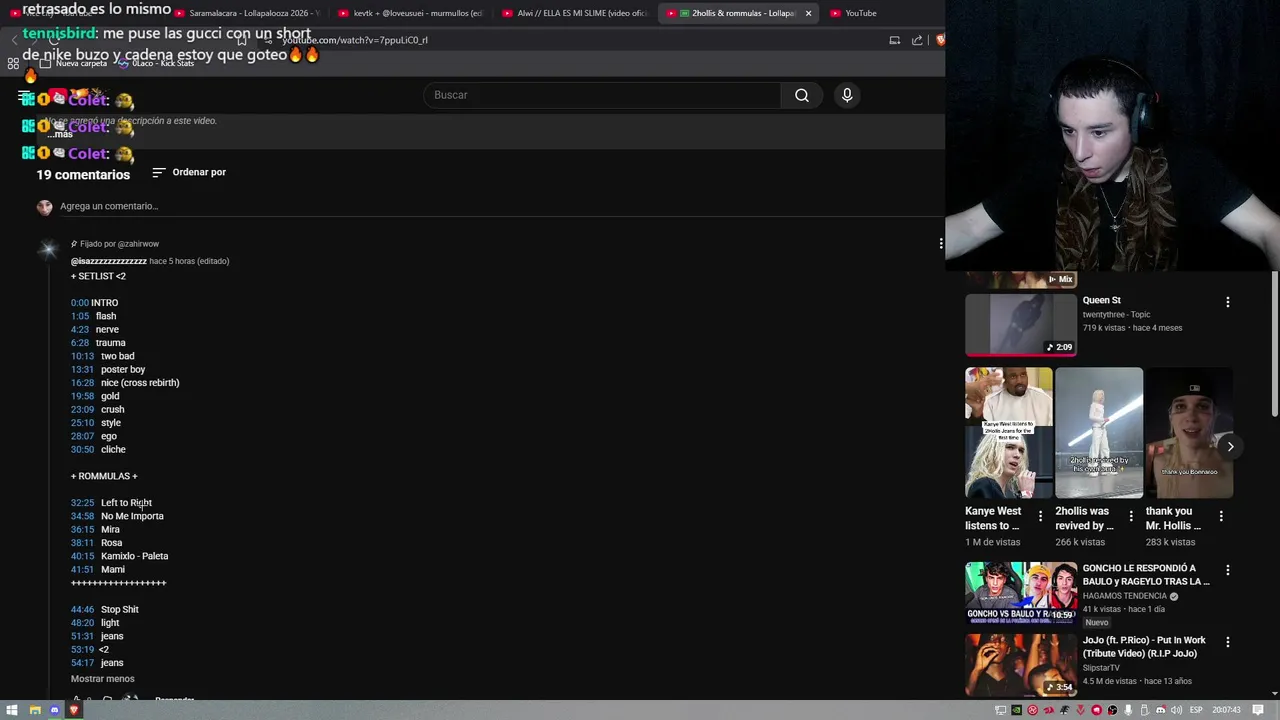Viewport: 1280px width, 720px height.
Task: Jump to timestamp 25:10 style
Action: (x=82, y=423)
